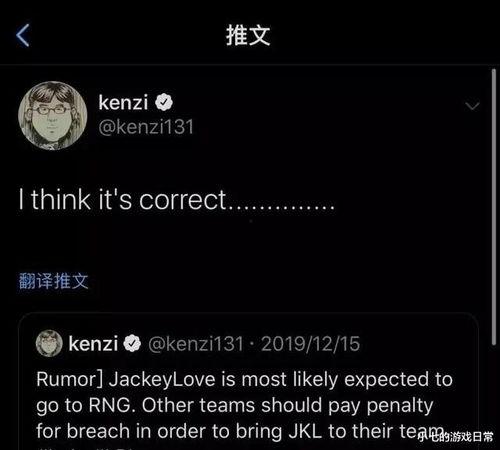Click kenzi name in quoted tweet
The image size is (500, 450).
(93, 344)
